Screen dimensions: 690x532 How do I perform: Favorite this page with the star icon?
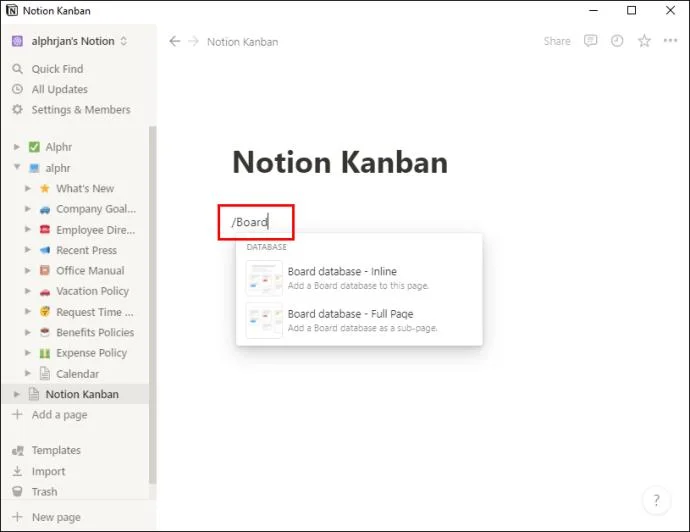pos(644,41)
